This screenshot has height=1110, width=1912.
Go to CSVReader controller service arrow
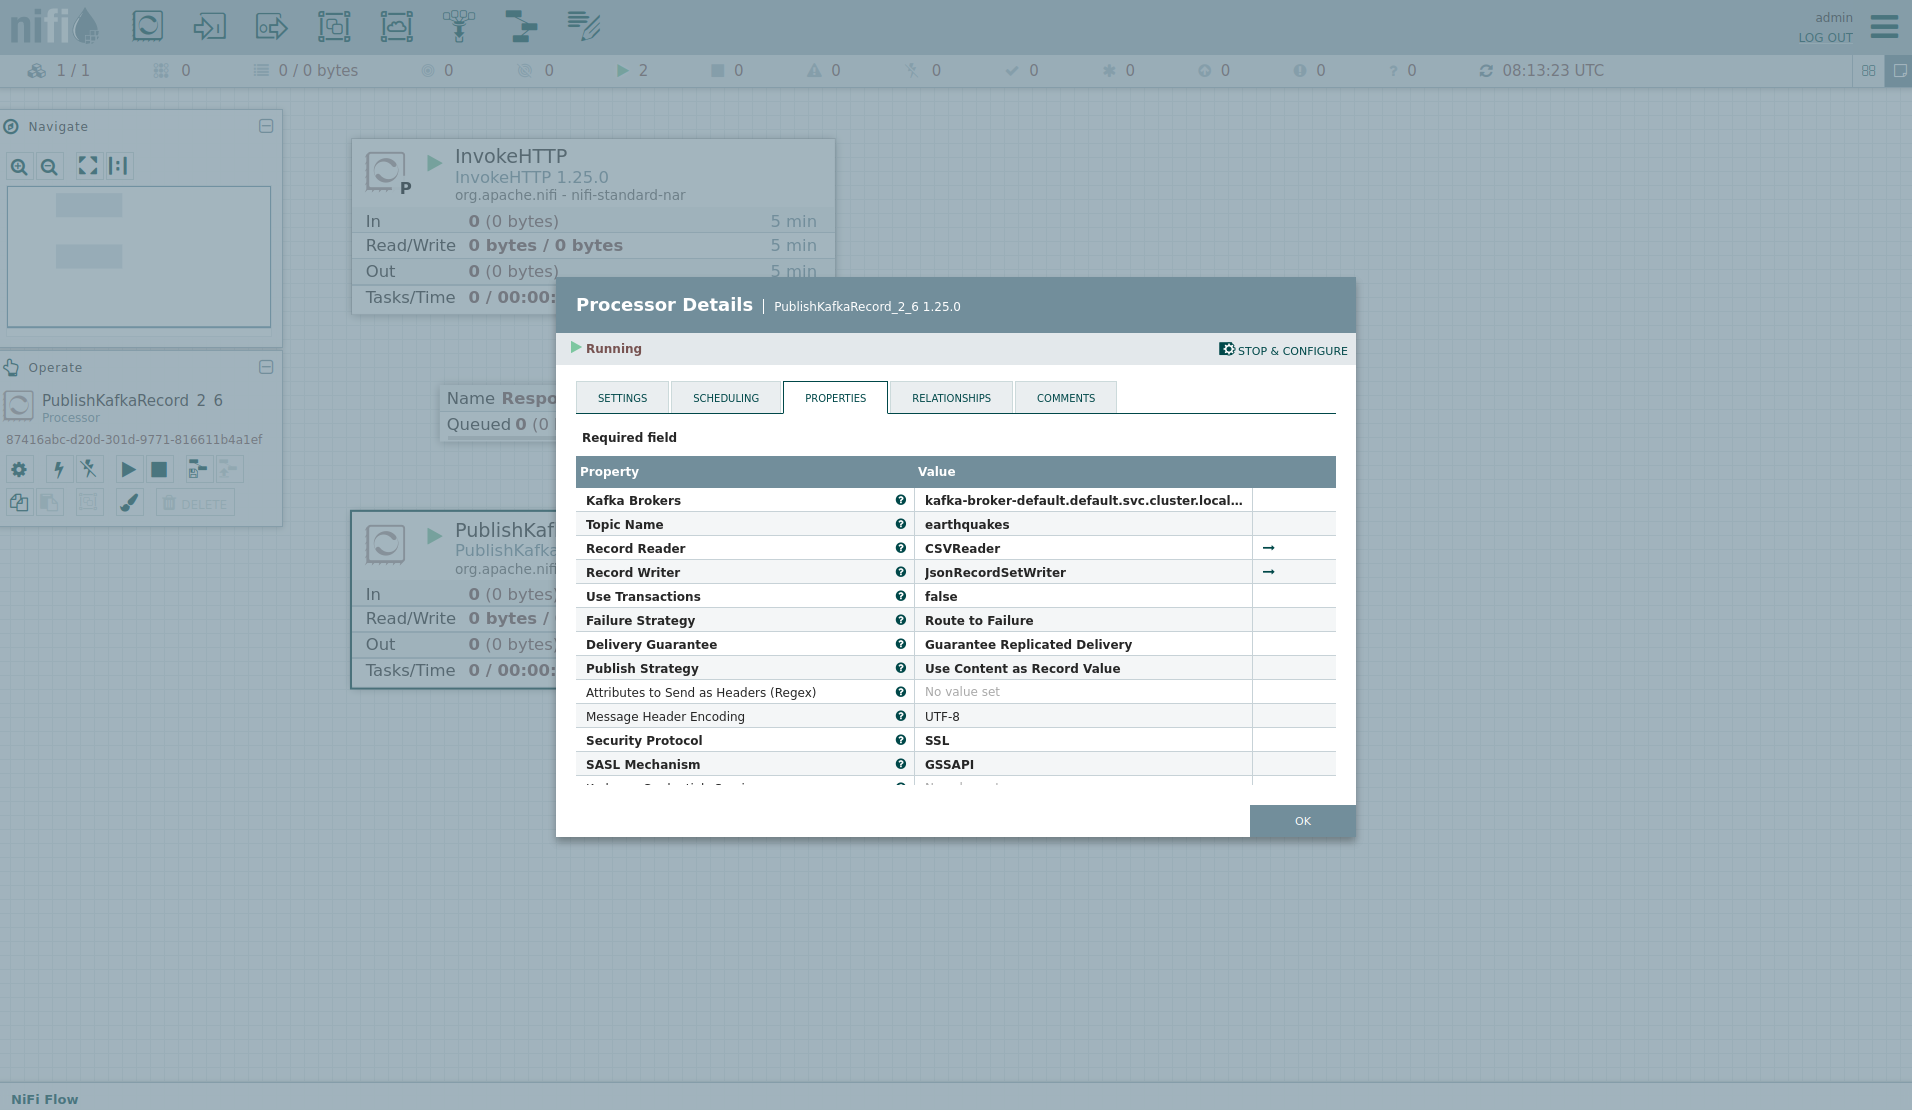pyautogui.click(x=1268, y=548)
